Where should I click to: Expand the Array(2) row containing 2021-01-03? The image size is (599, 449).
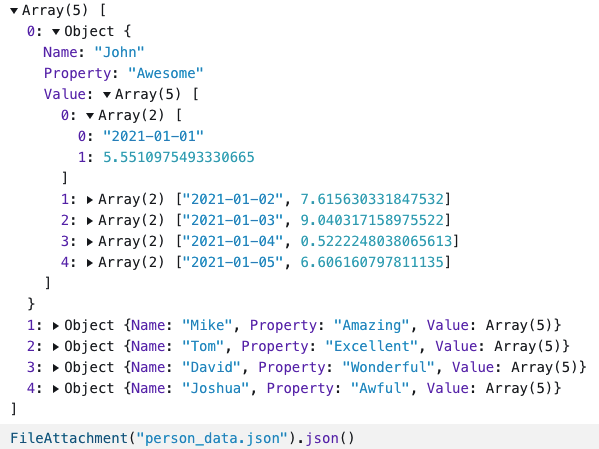click(90, 220)
